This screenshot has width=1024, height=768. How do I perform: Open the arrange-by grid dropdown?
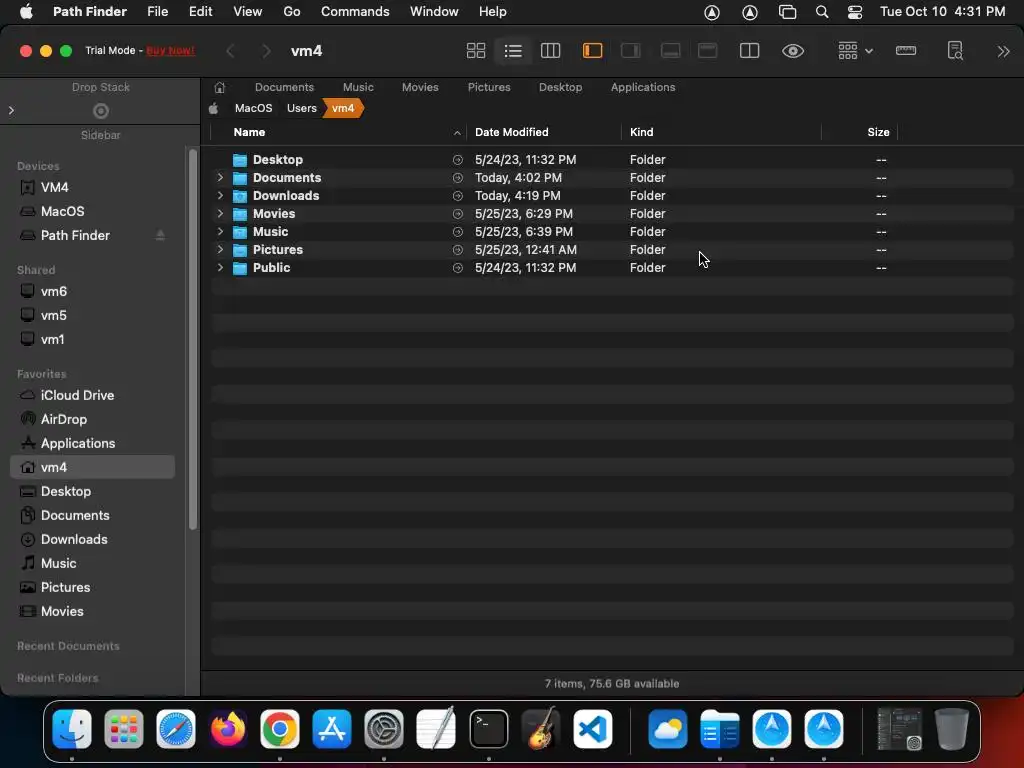click(x=855, y=51)
